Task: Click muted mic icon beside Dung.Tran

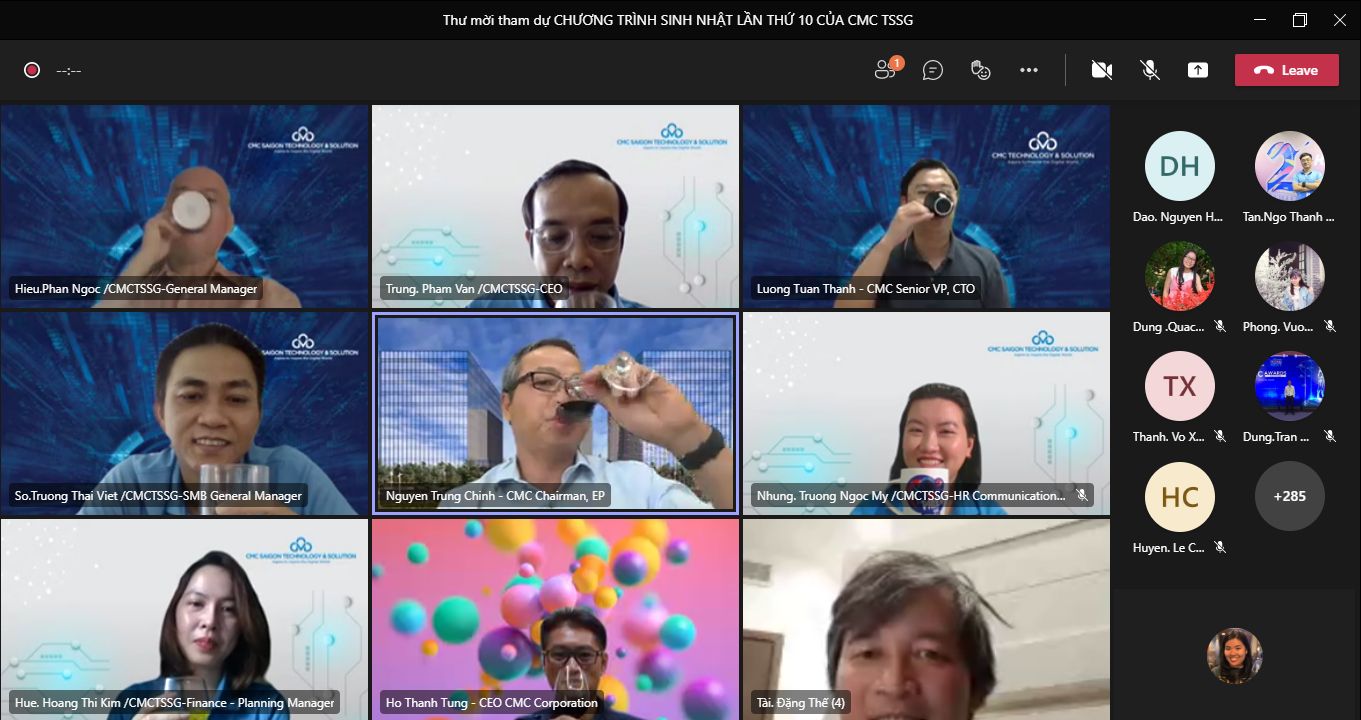Action: (1330, 436)
